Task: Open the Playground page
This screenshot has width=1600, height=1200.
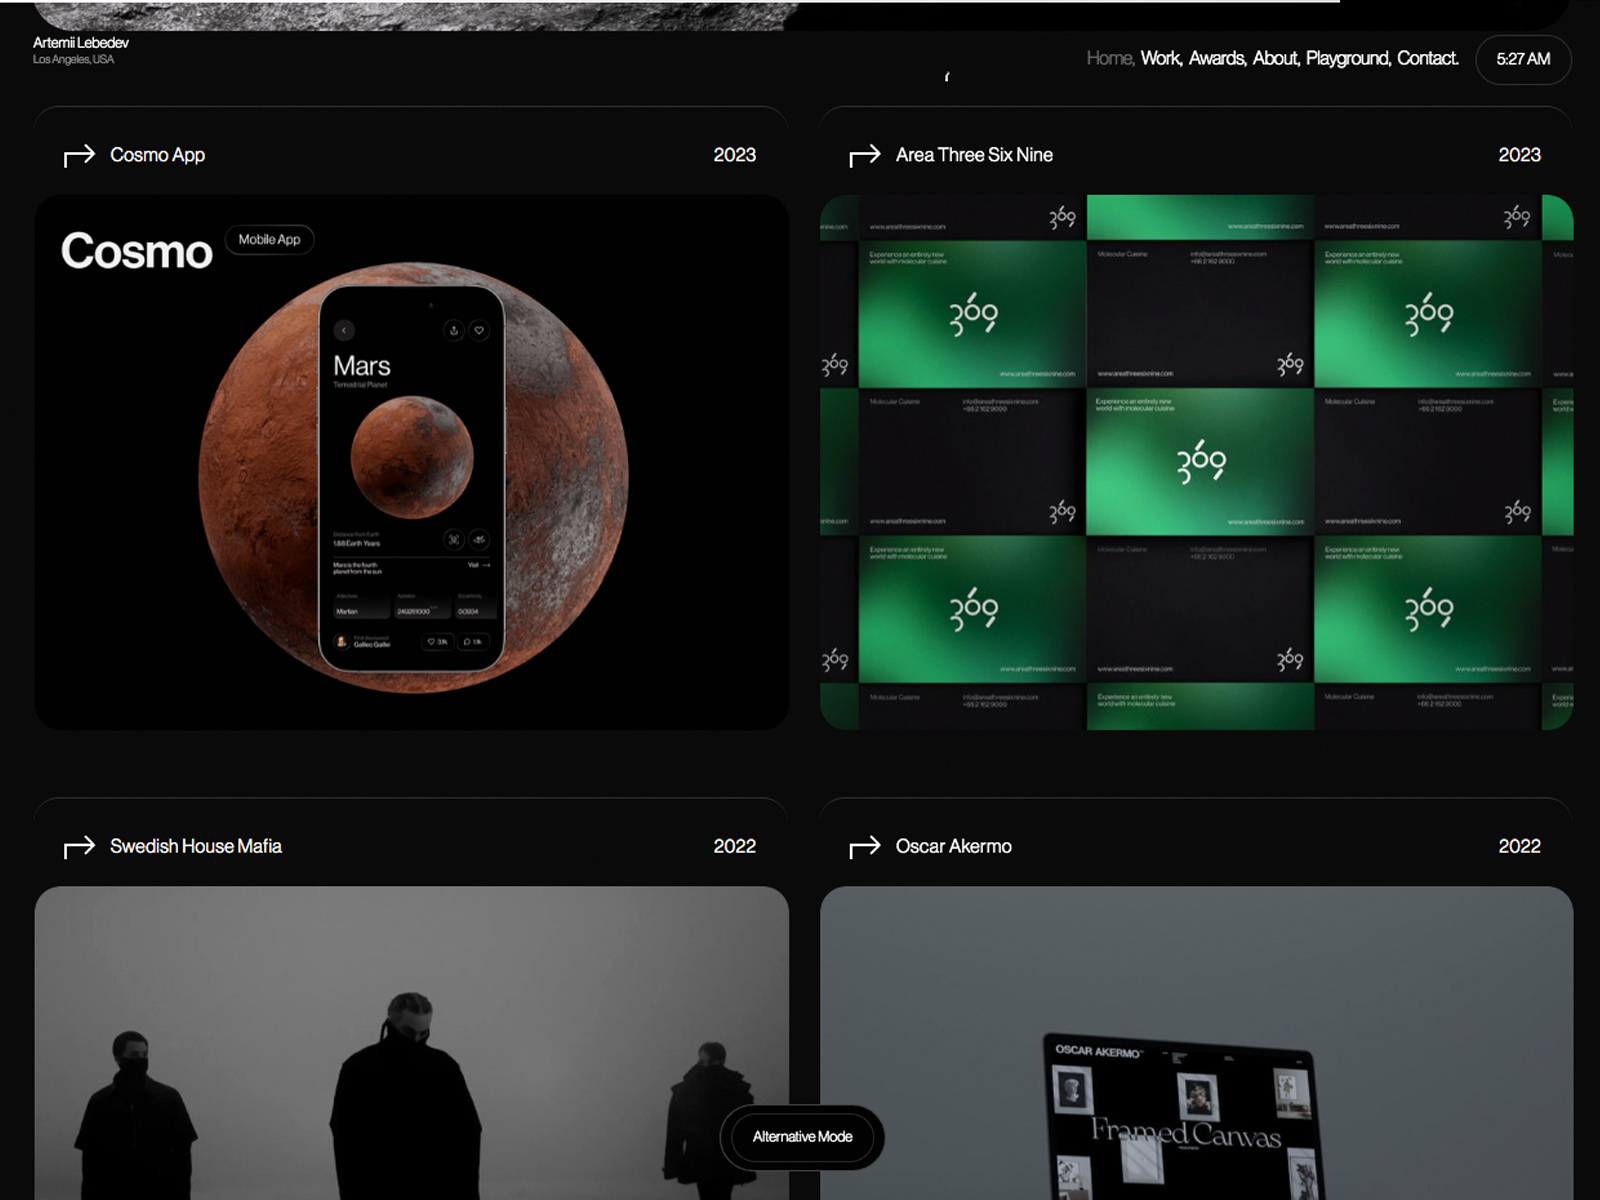Action: pyautogui.click(x=1347, y=59)
